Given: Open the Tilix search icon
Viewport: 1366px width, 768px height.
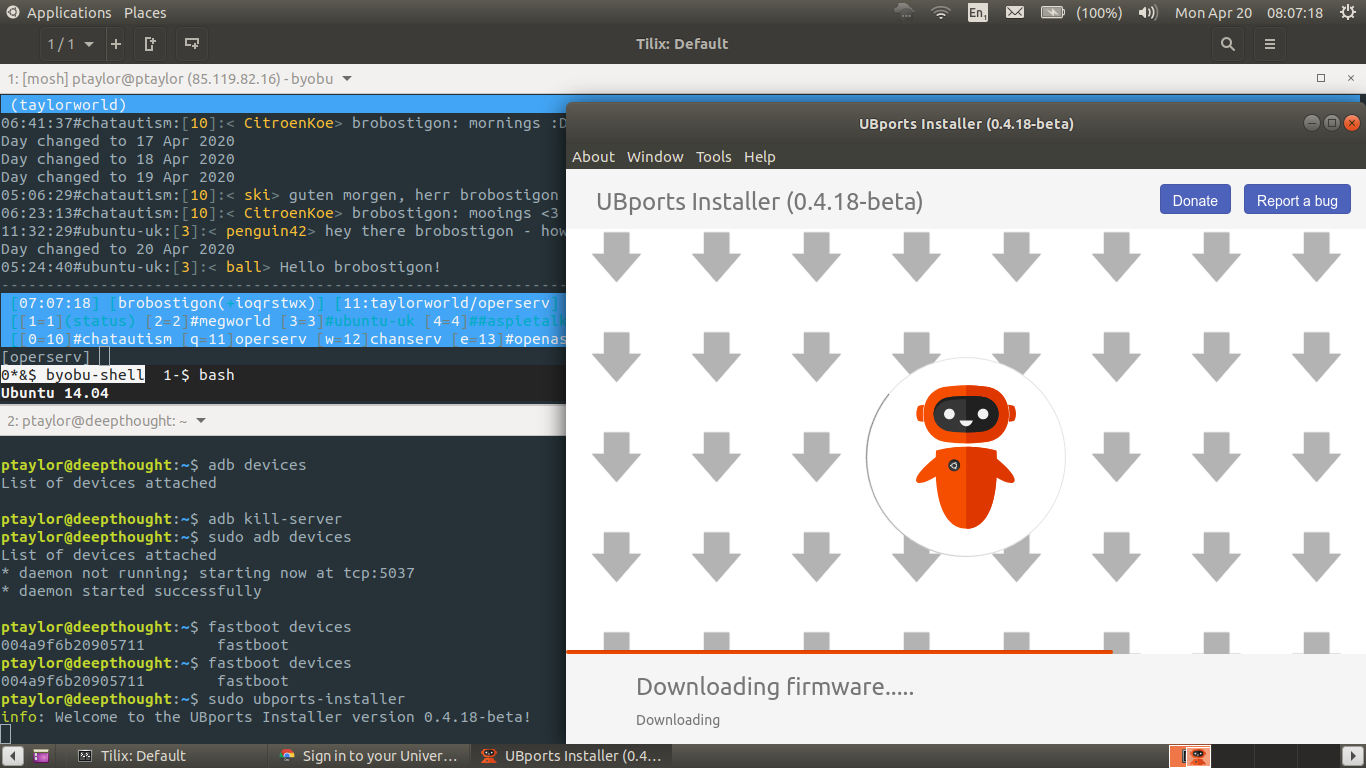Looking at the screenshot, I should pos(1228,44).
